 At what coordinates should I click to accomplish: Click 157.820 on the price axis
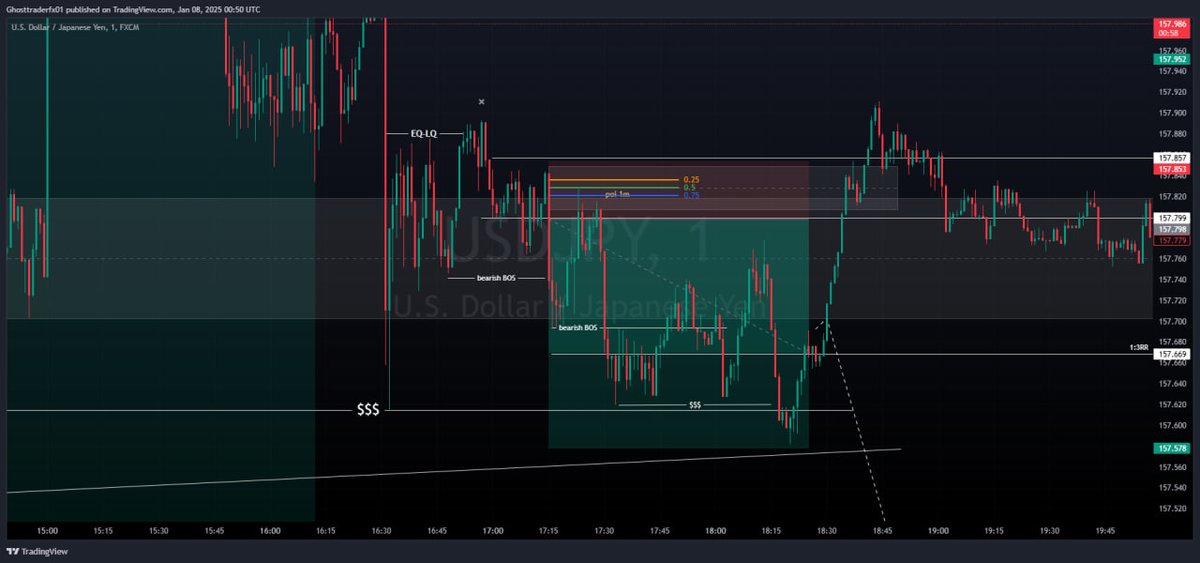1172,196
